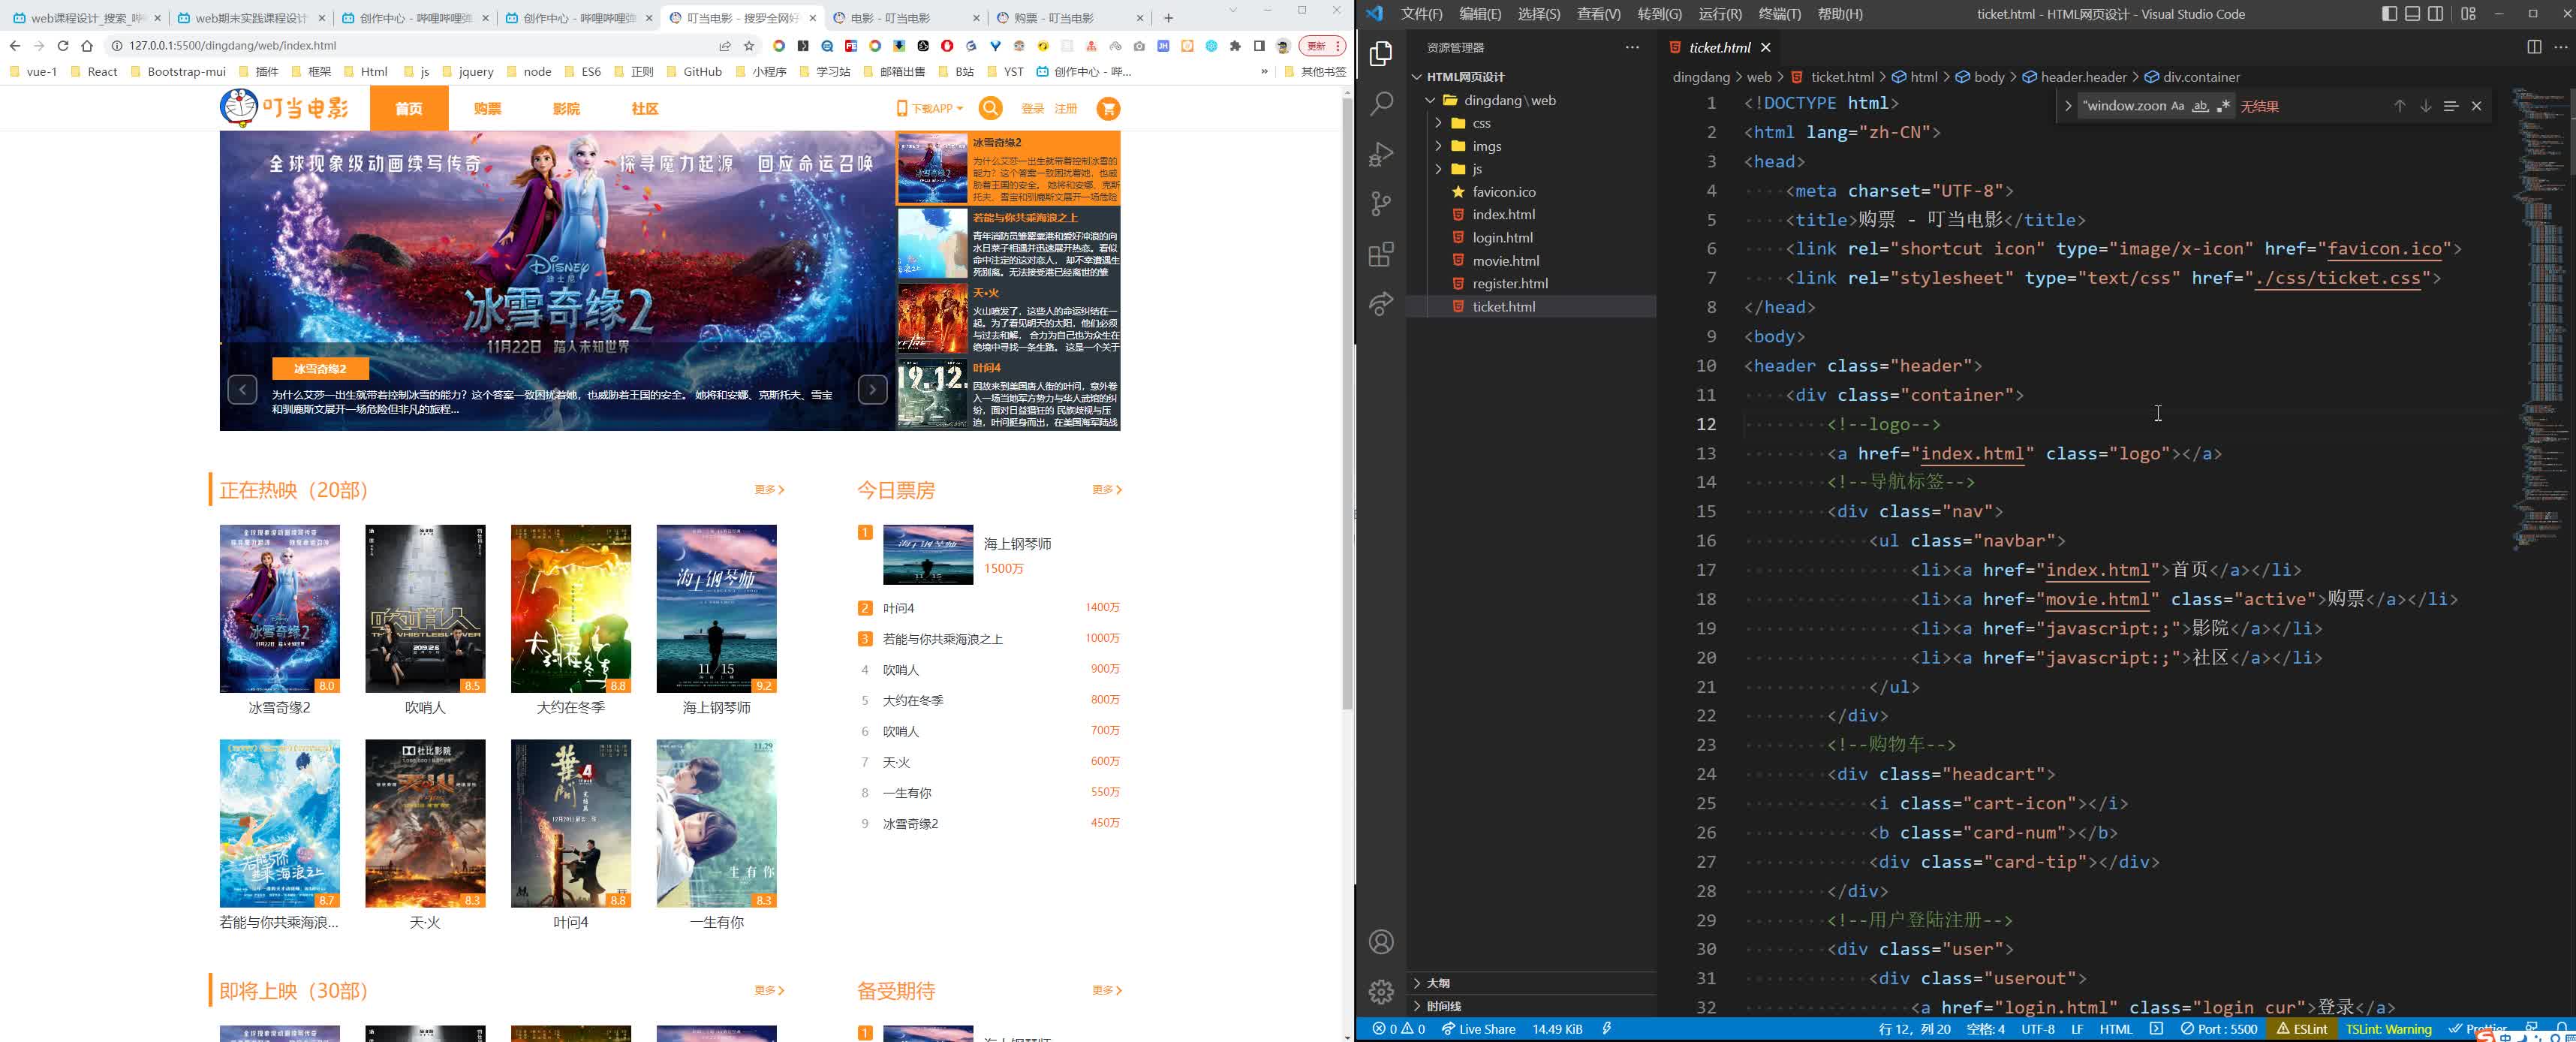2576x1042 pixels.
Task: Open the Search view in VS Code sidebar
Action: click(x=1381, y=103)
